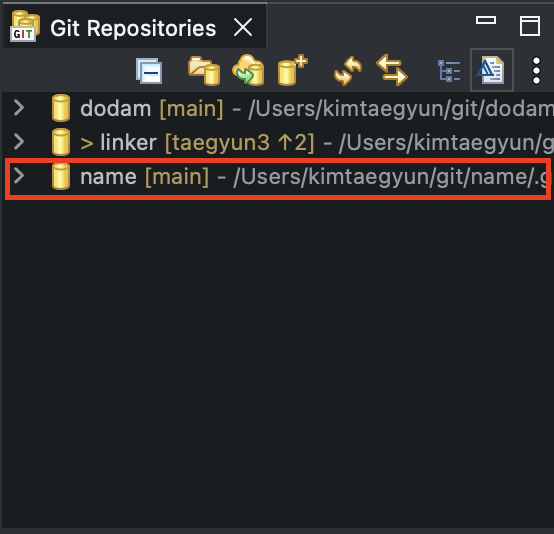This screenshot has height=534, width=554.
Task: Toggle Link with Editor and Selection
Action: tap(392, 70)
